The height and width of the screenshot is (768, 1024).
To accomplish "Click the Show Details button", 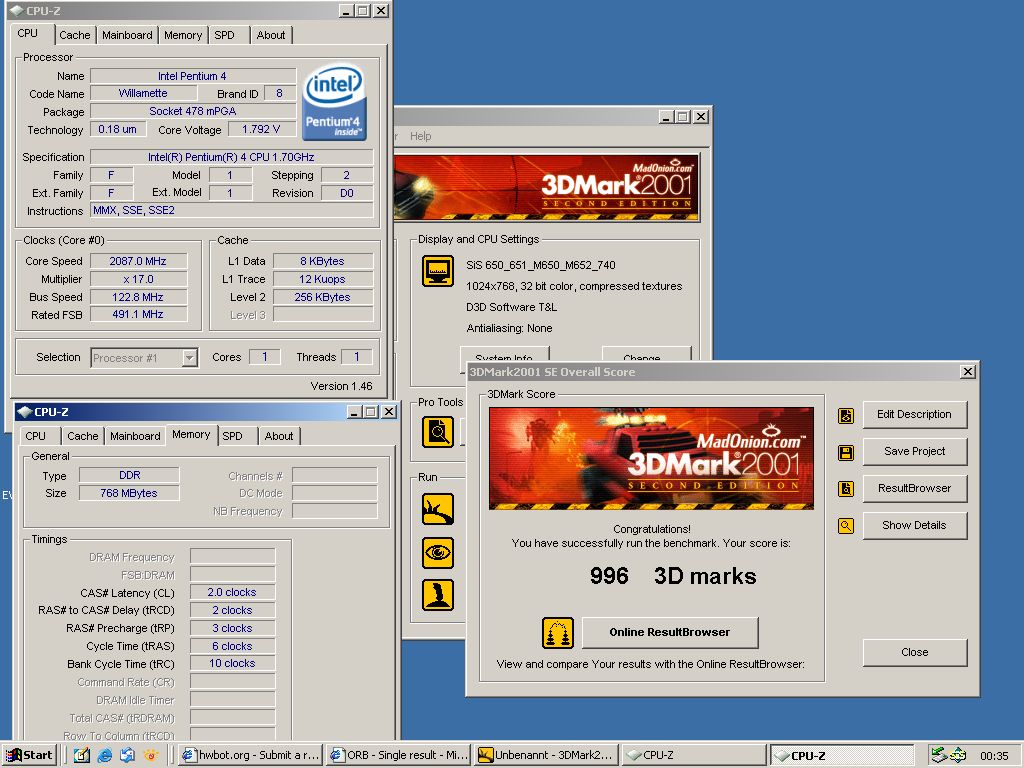I will 914,526.
